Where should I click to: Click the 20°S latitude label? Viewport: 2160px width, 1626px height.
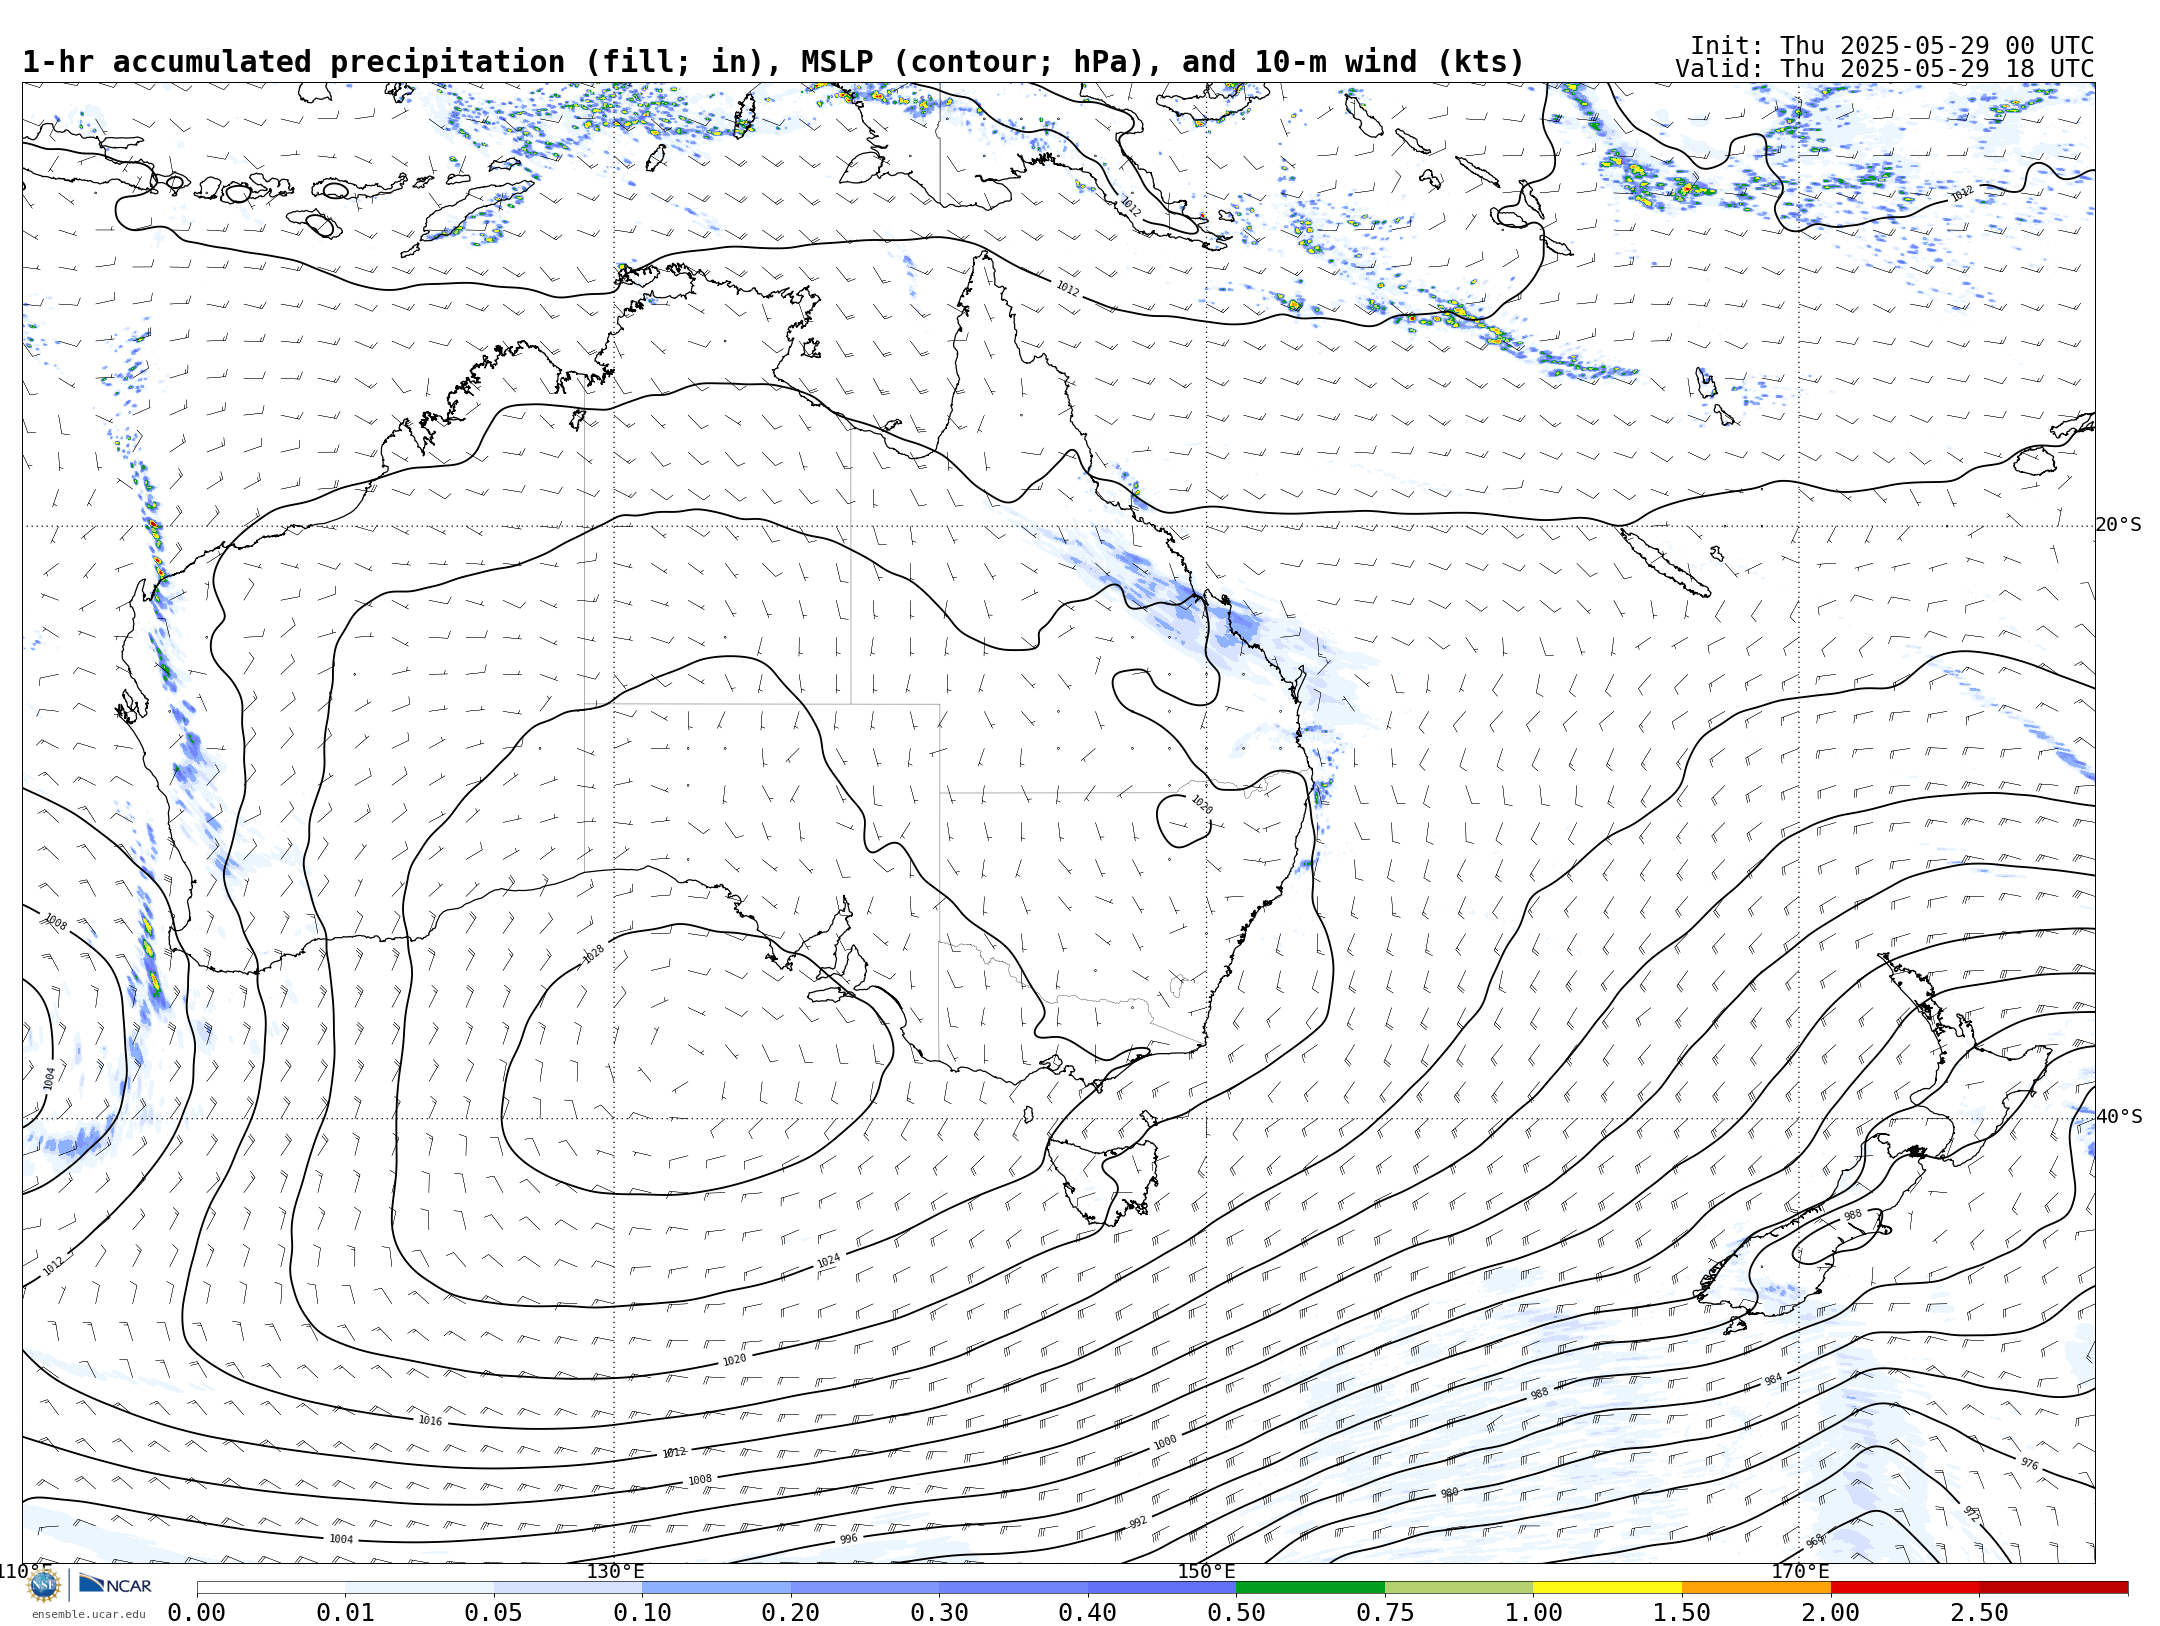2118,525
